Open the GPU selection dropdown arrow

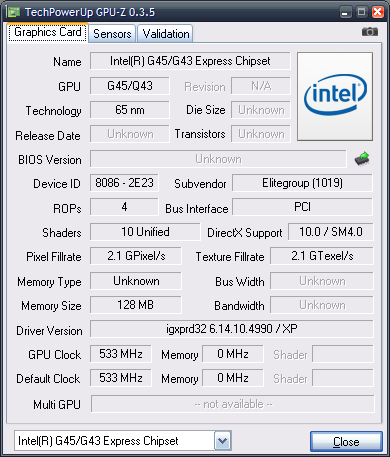pyautogui.click(x=223, y=441)
